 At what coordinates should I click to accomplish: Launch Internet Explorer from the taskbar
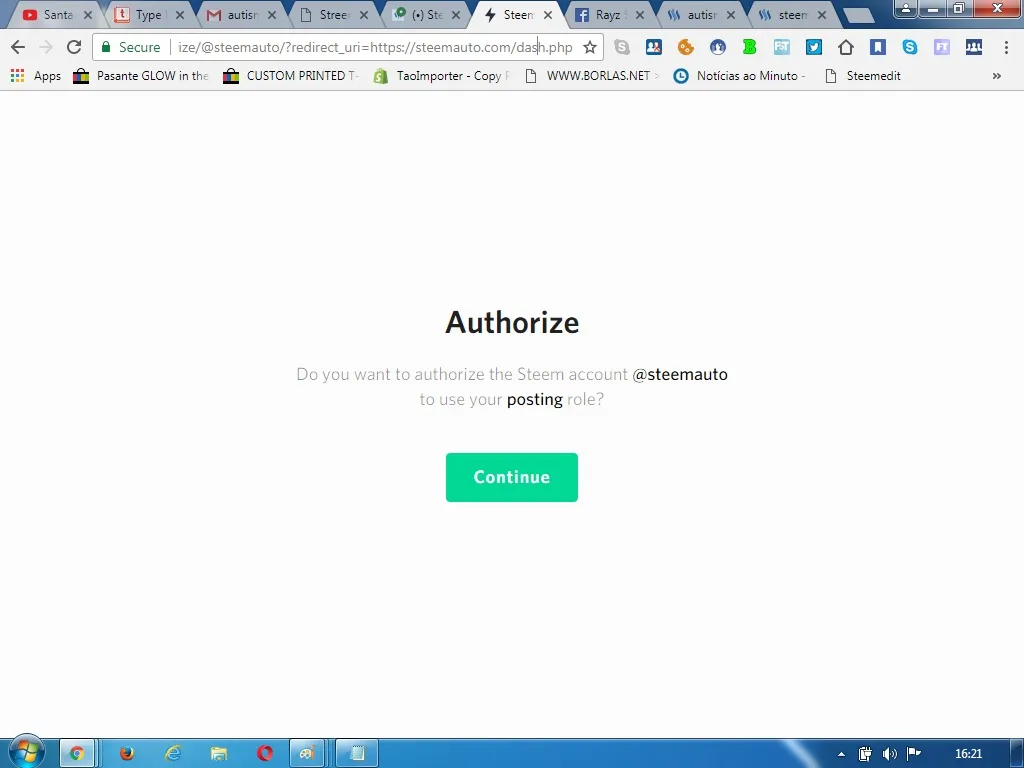(x=173, y=754)
